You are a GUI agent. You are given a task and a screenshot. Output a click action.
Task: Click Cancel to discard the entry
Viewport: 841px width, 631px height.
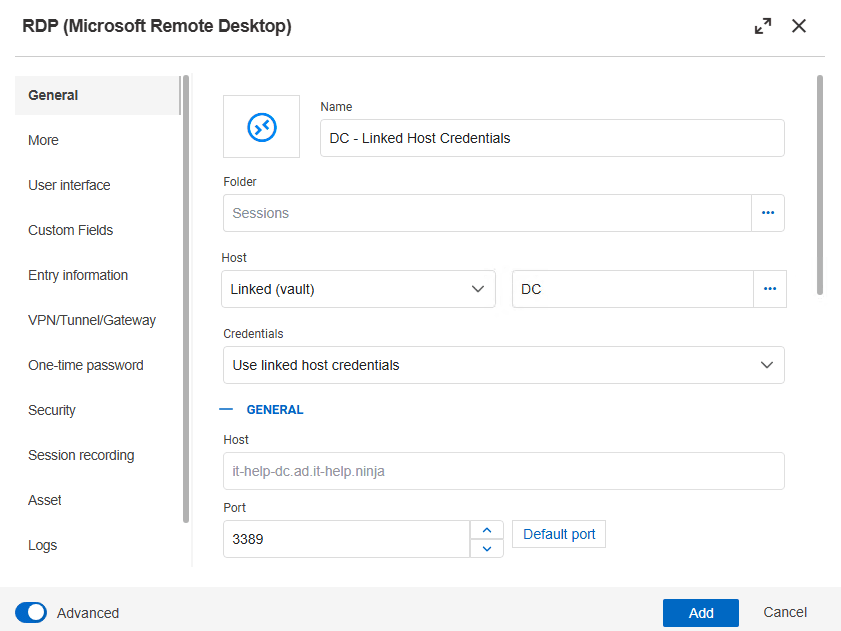click(785, 612)
